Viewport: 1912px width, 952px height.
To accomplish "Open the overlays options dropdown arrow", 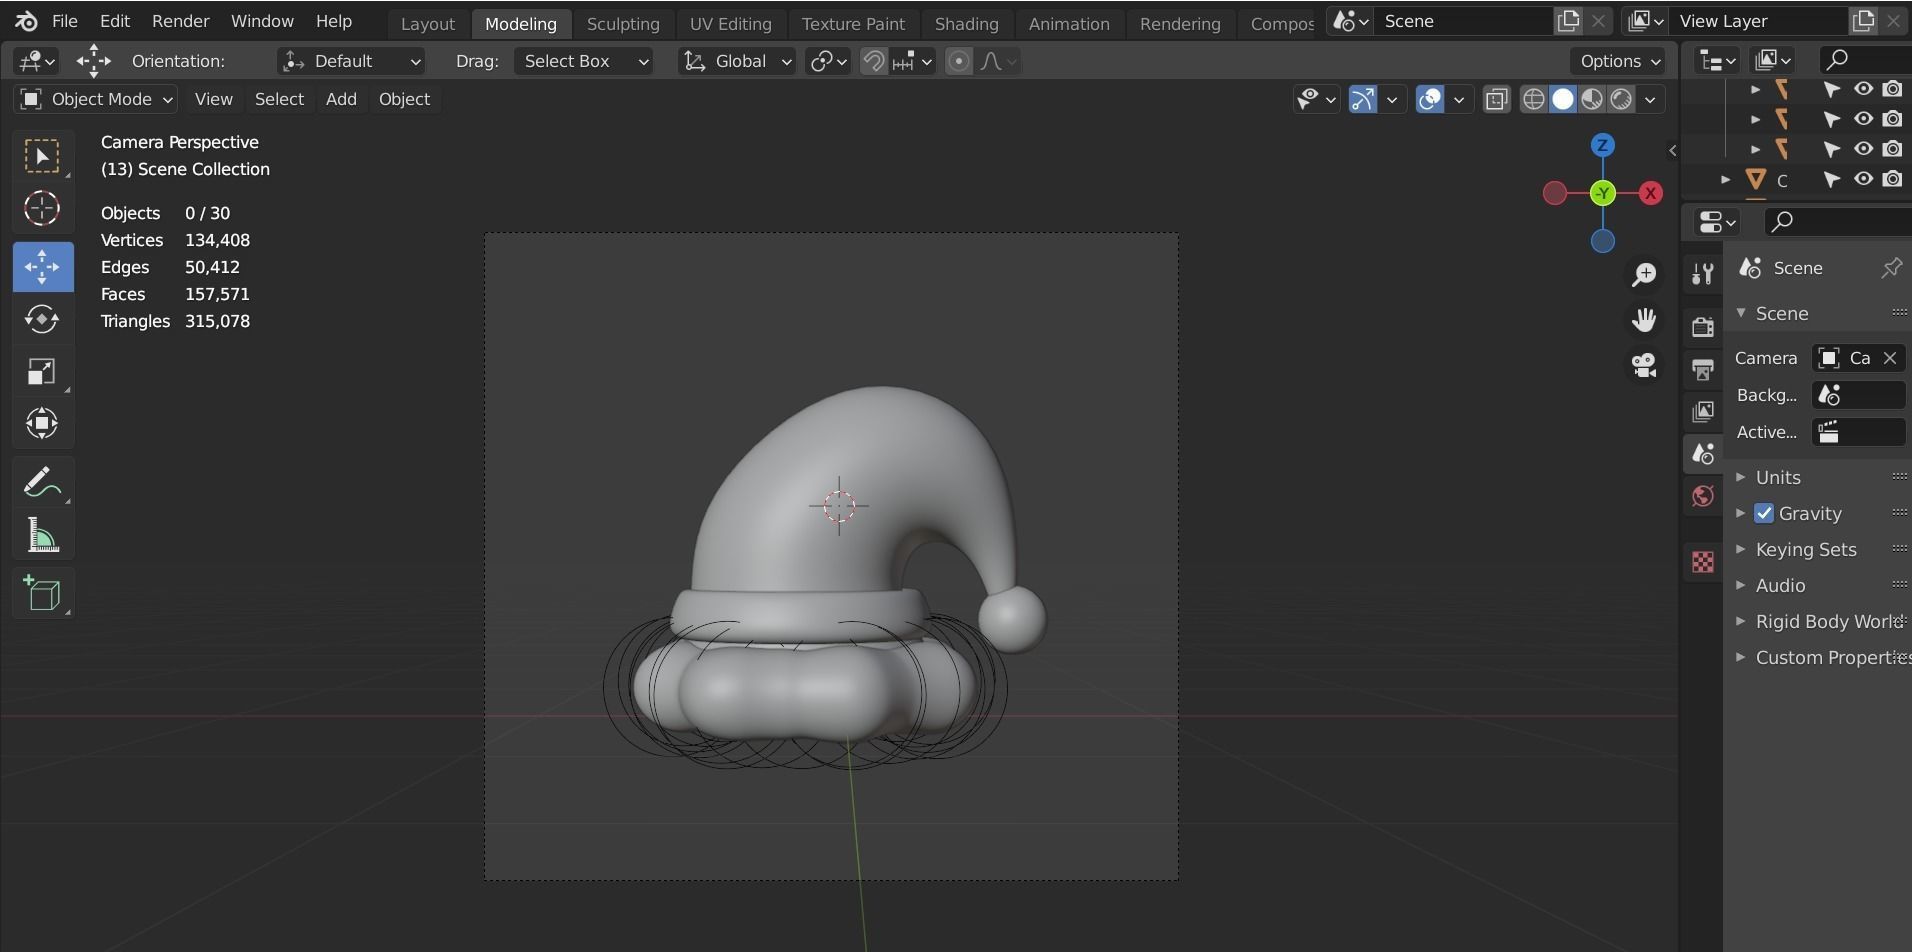I will point(1459,99).
